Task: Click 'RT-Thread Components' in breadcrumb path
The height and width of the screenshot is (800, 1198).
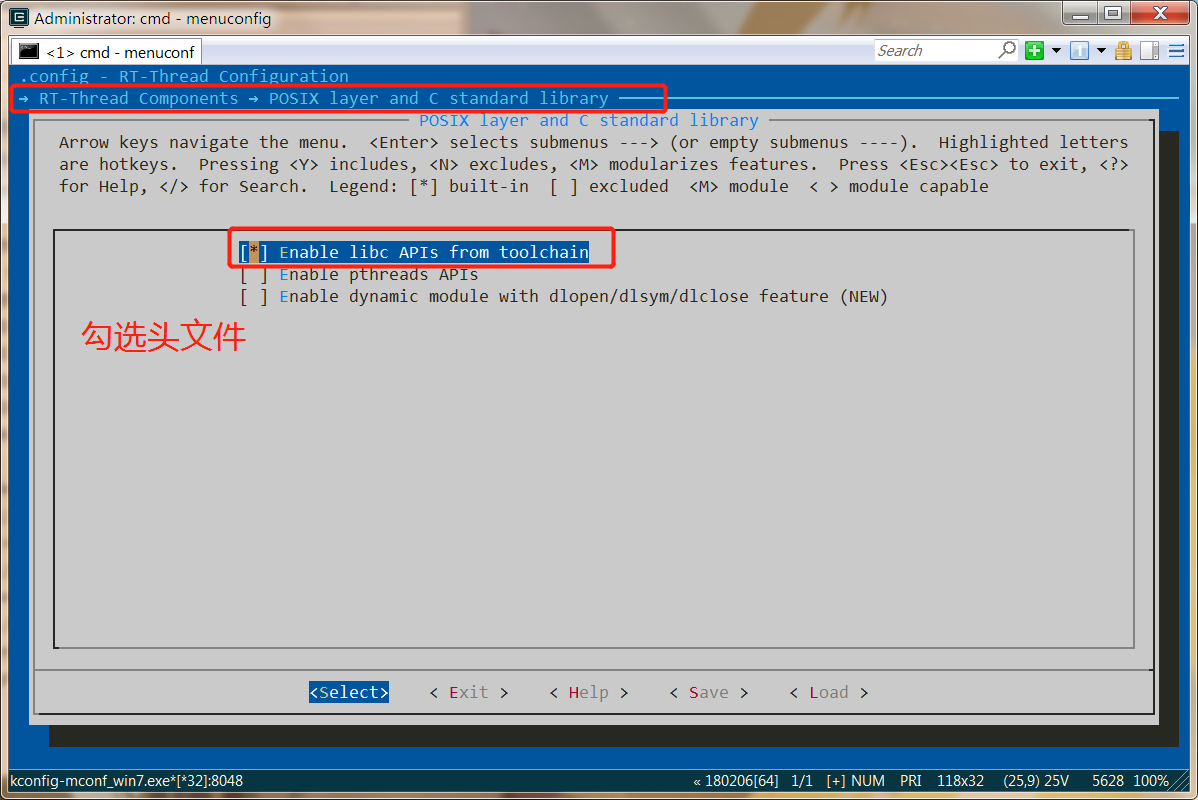Action: point(138,99)
